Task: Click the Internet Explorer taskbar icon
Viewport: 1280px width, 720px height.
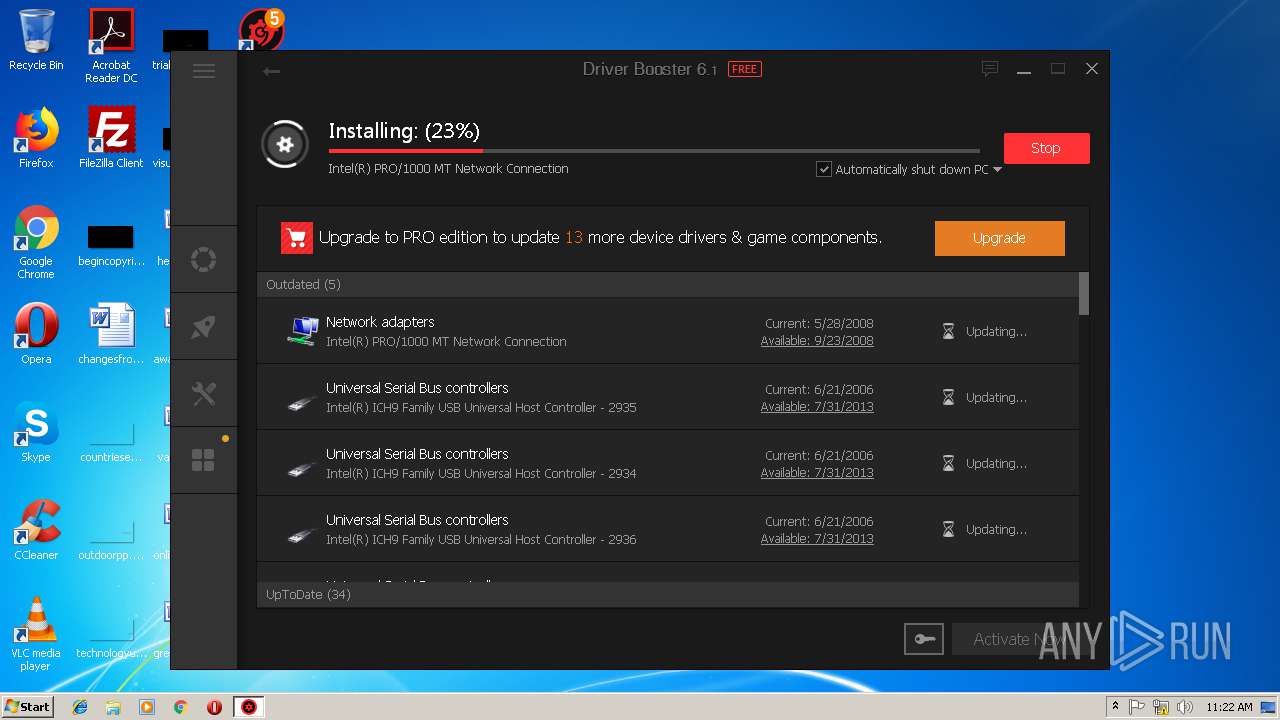Action: pos(80,707)
